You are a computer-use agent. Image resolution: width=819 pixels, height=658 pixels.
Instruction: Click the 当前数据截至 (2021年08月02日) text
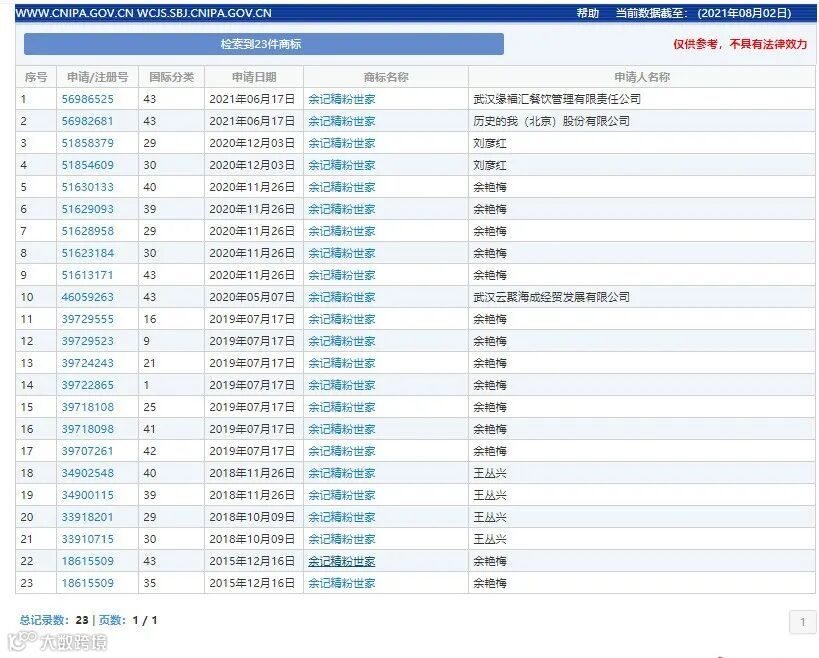tap(703, 13)
